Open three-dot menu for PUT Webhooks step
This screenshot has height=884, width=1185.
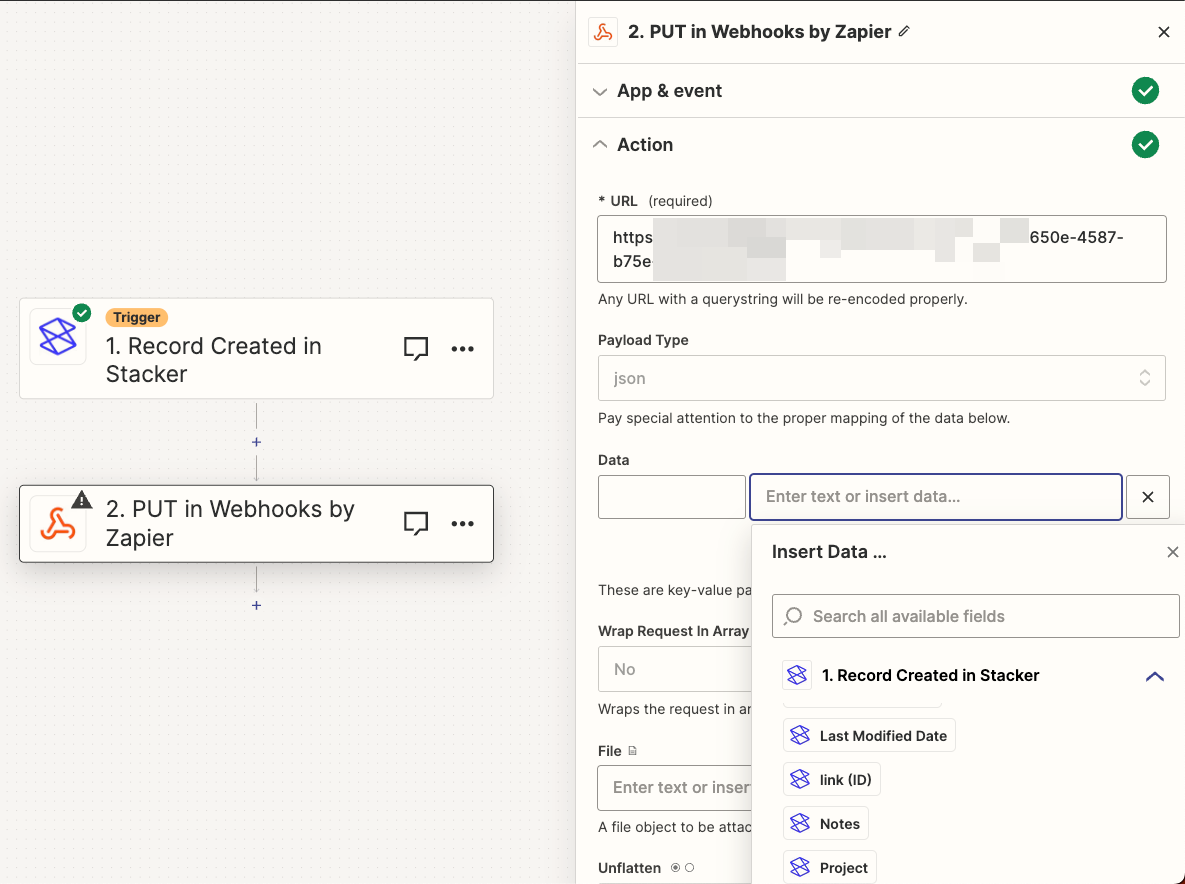point(463,524)
